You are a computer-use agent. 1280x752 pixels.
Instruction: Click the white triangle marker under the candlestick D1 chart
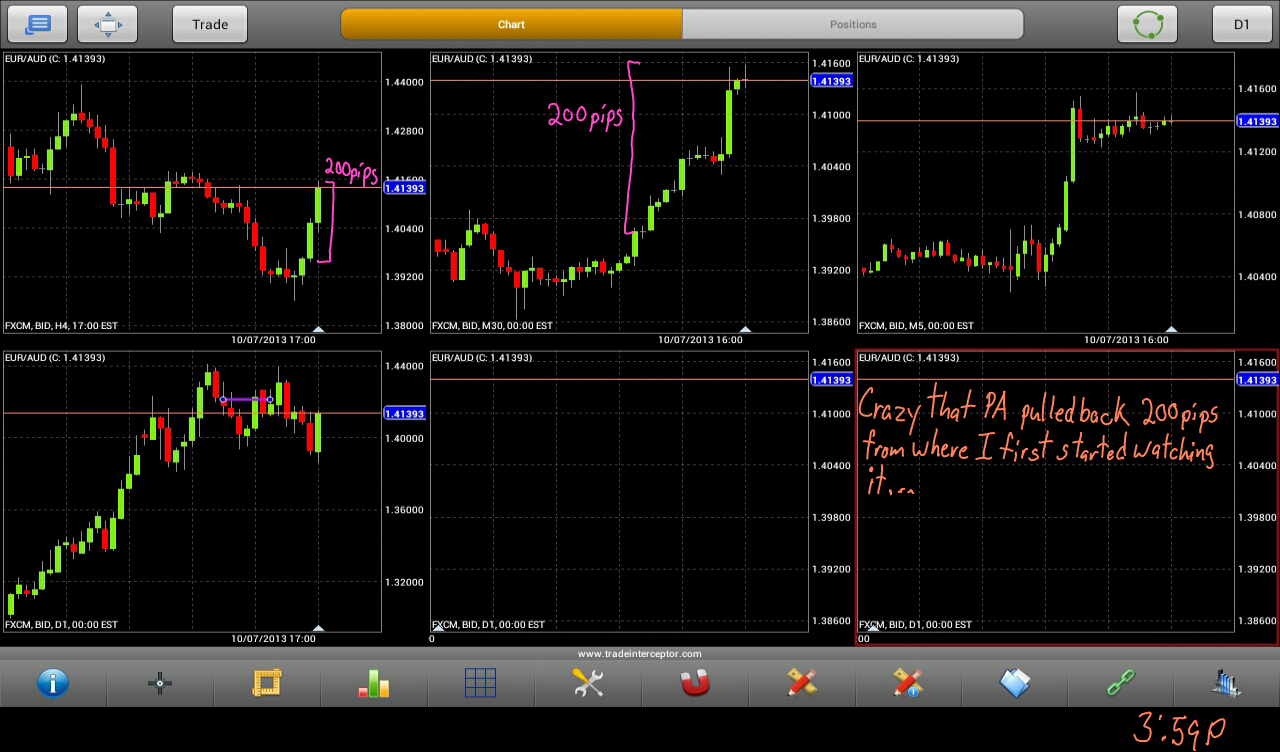pyautogui.click(x=318, y=628)
